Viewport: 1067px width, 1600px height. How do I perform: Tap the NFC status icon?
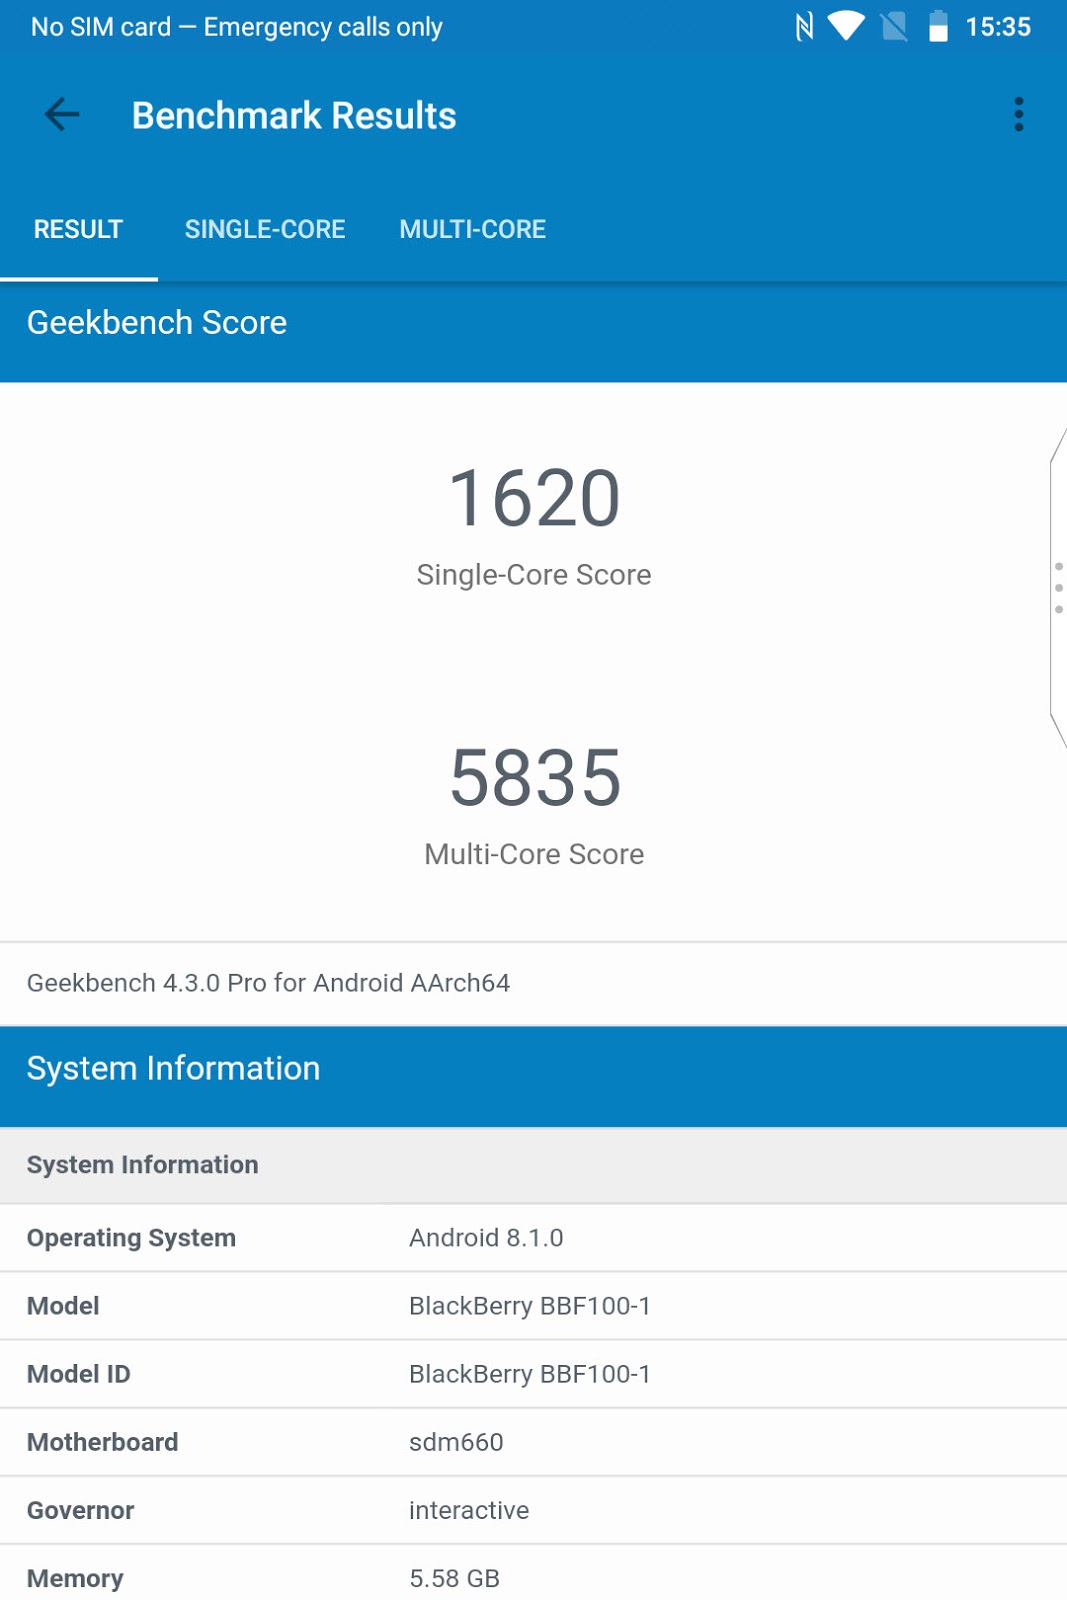coord(804,27)
